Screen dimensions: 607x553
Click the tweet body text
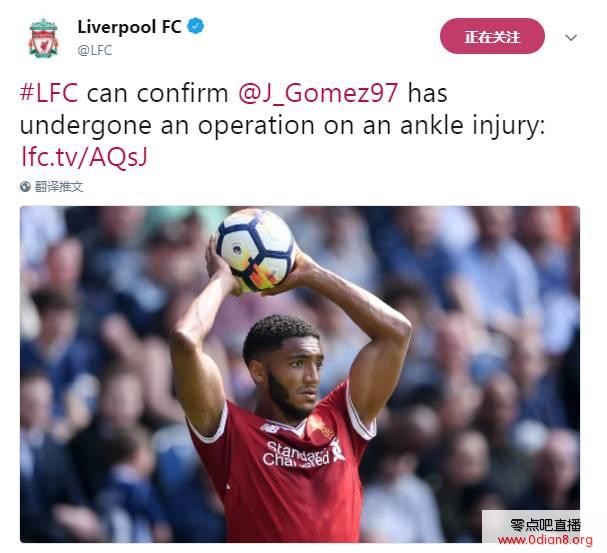pos(282,125)
